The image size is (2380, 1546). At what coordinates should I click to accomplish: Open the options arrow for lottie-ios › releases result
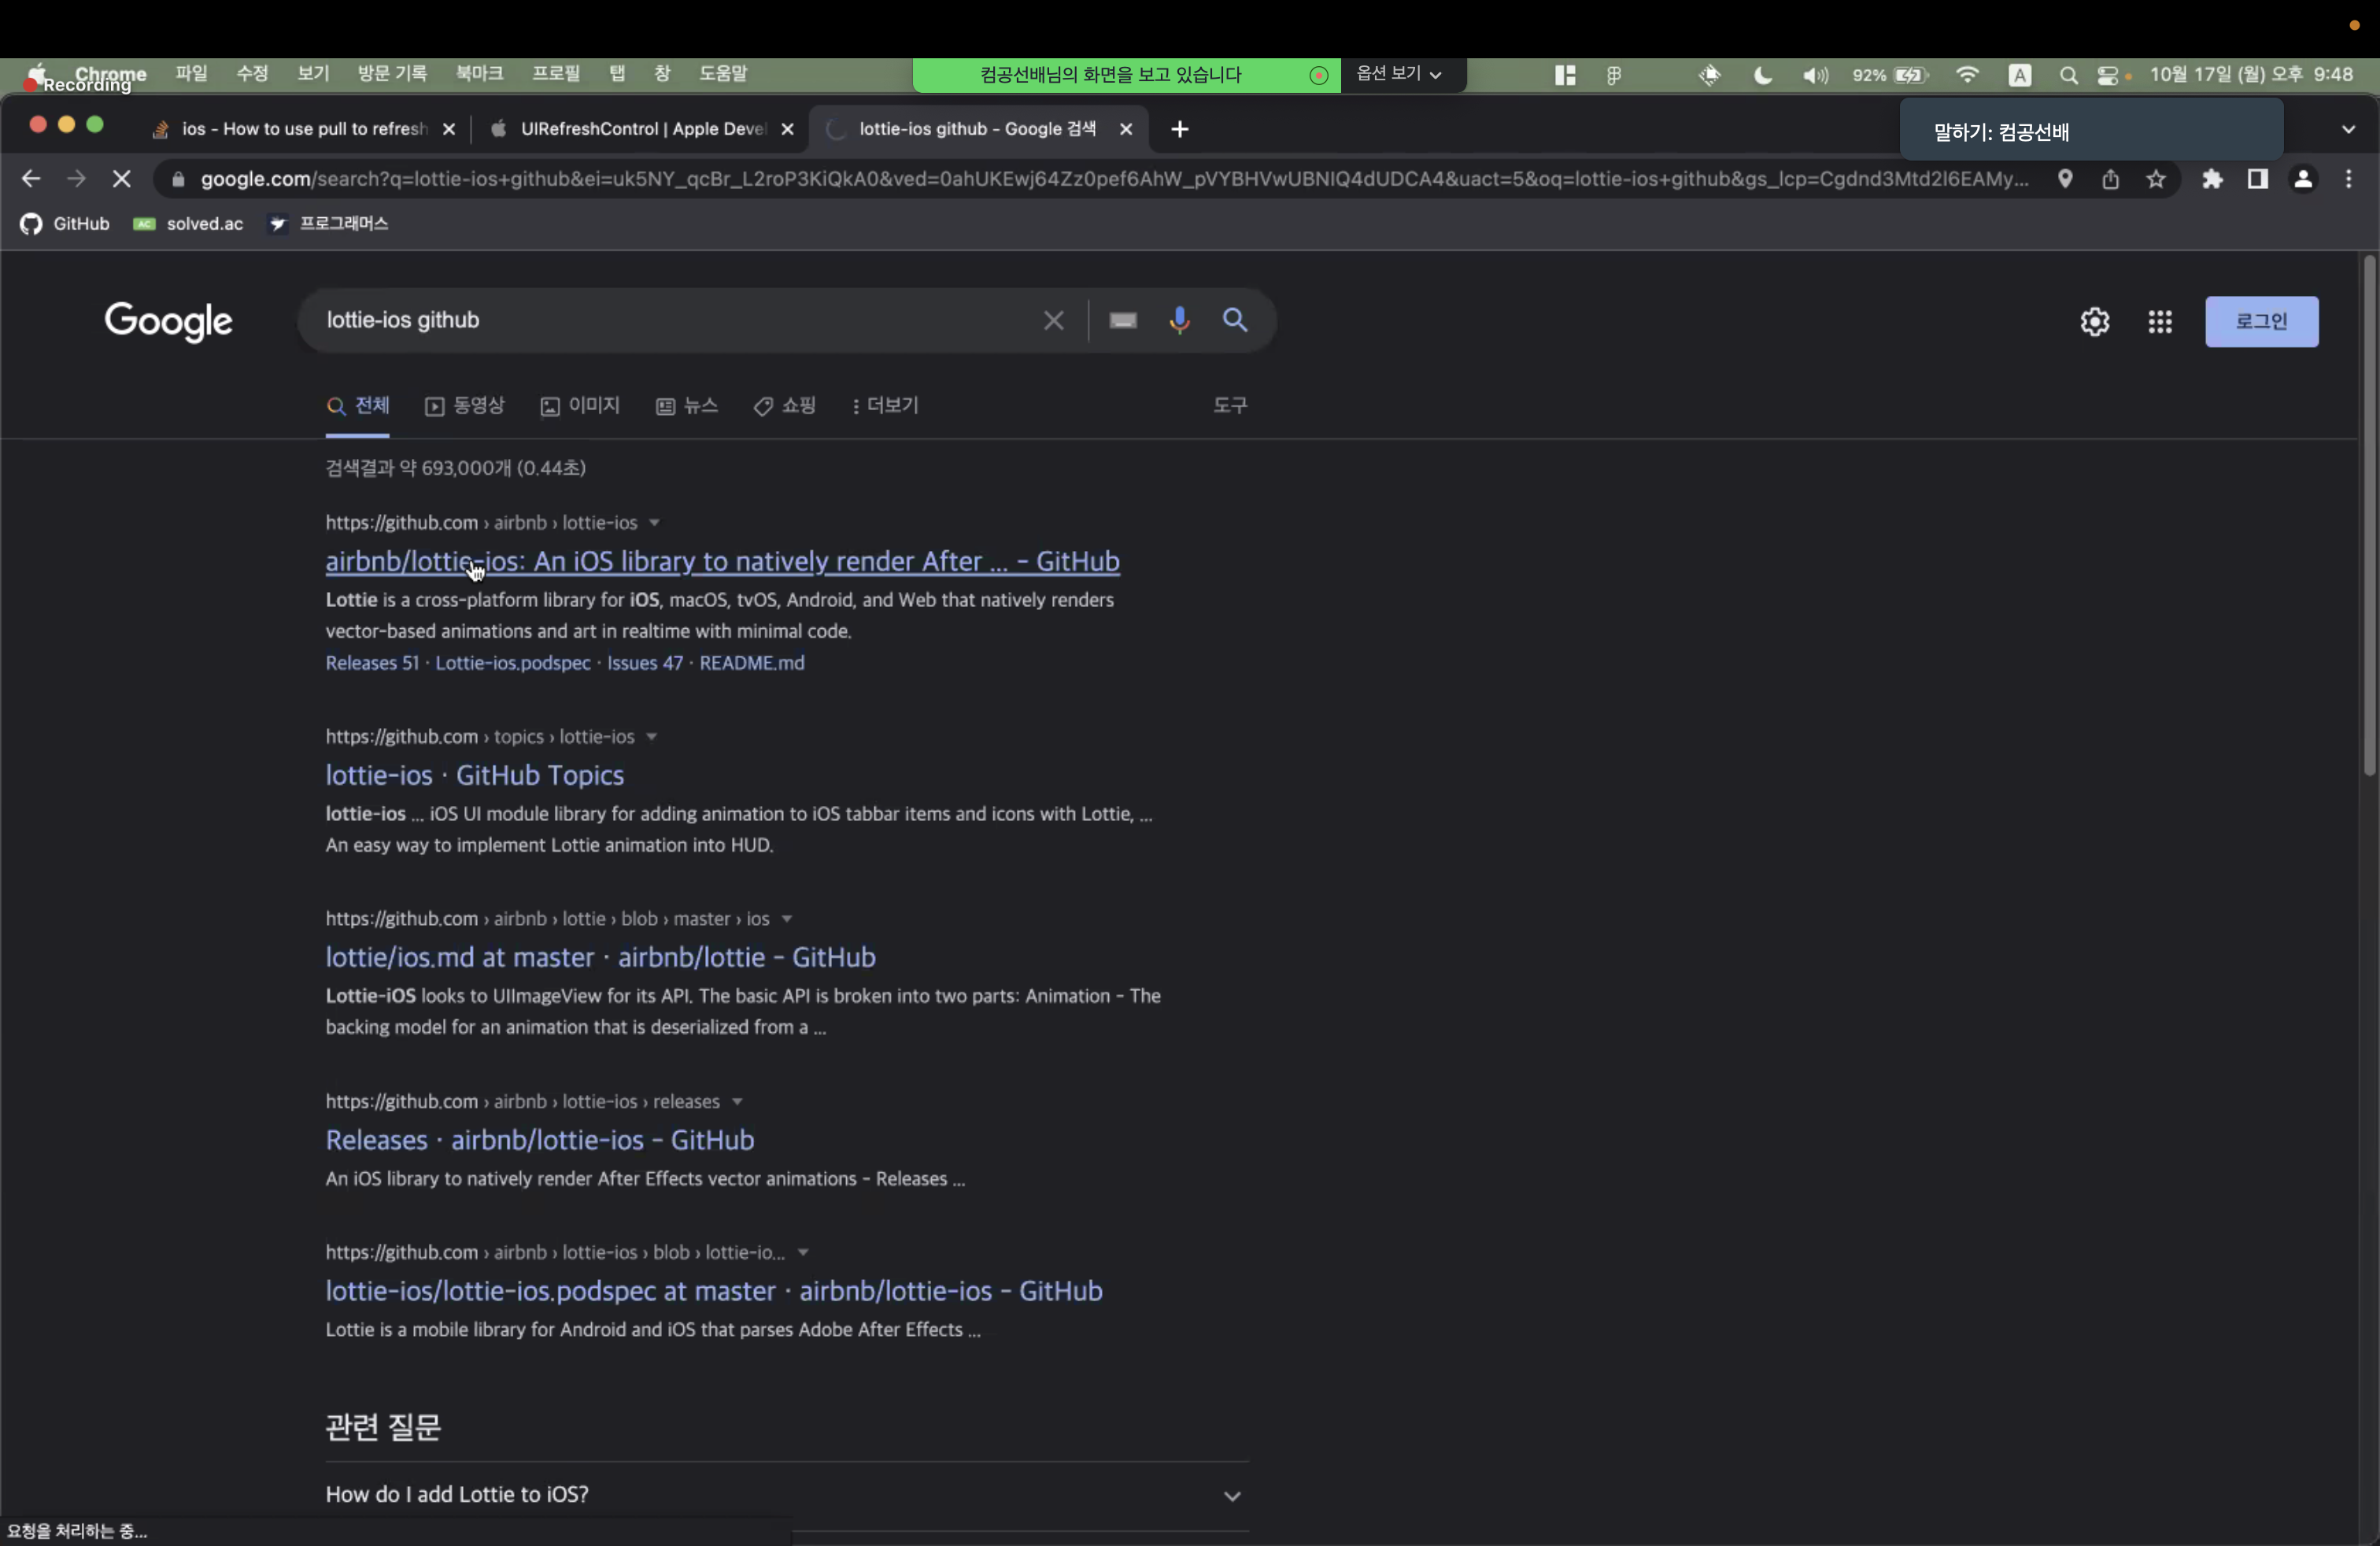[x=736, y=1102]
